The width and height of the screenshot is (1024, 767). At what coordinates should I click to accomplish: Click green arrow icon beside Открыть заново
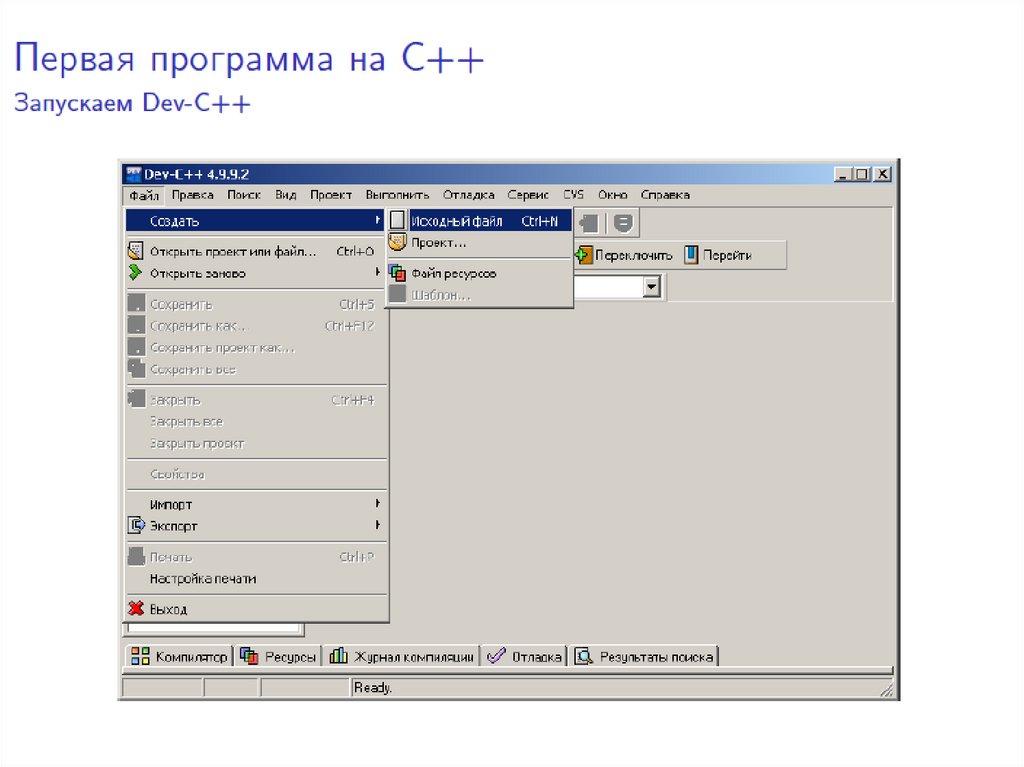click(135, 272)
